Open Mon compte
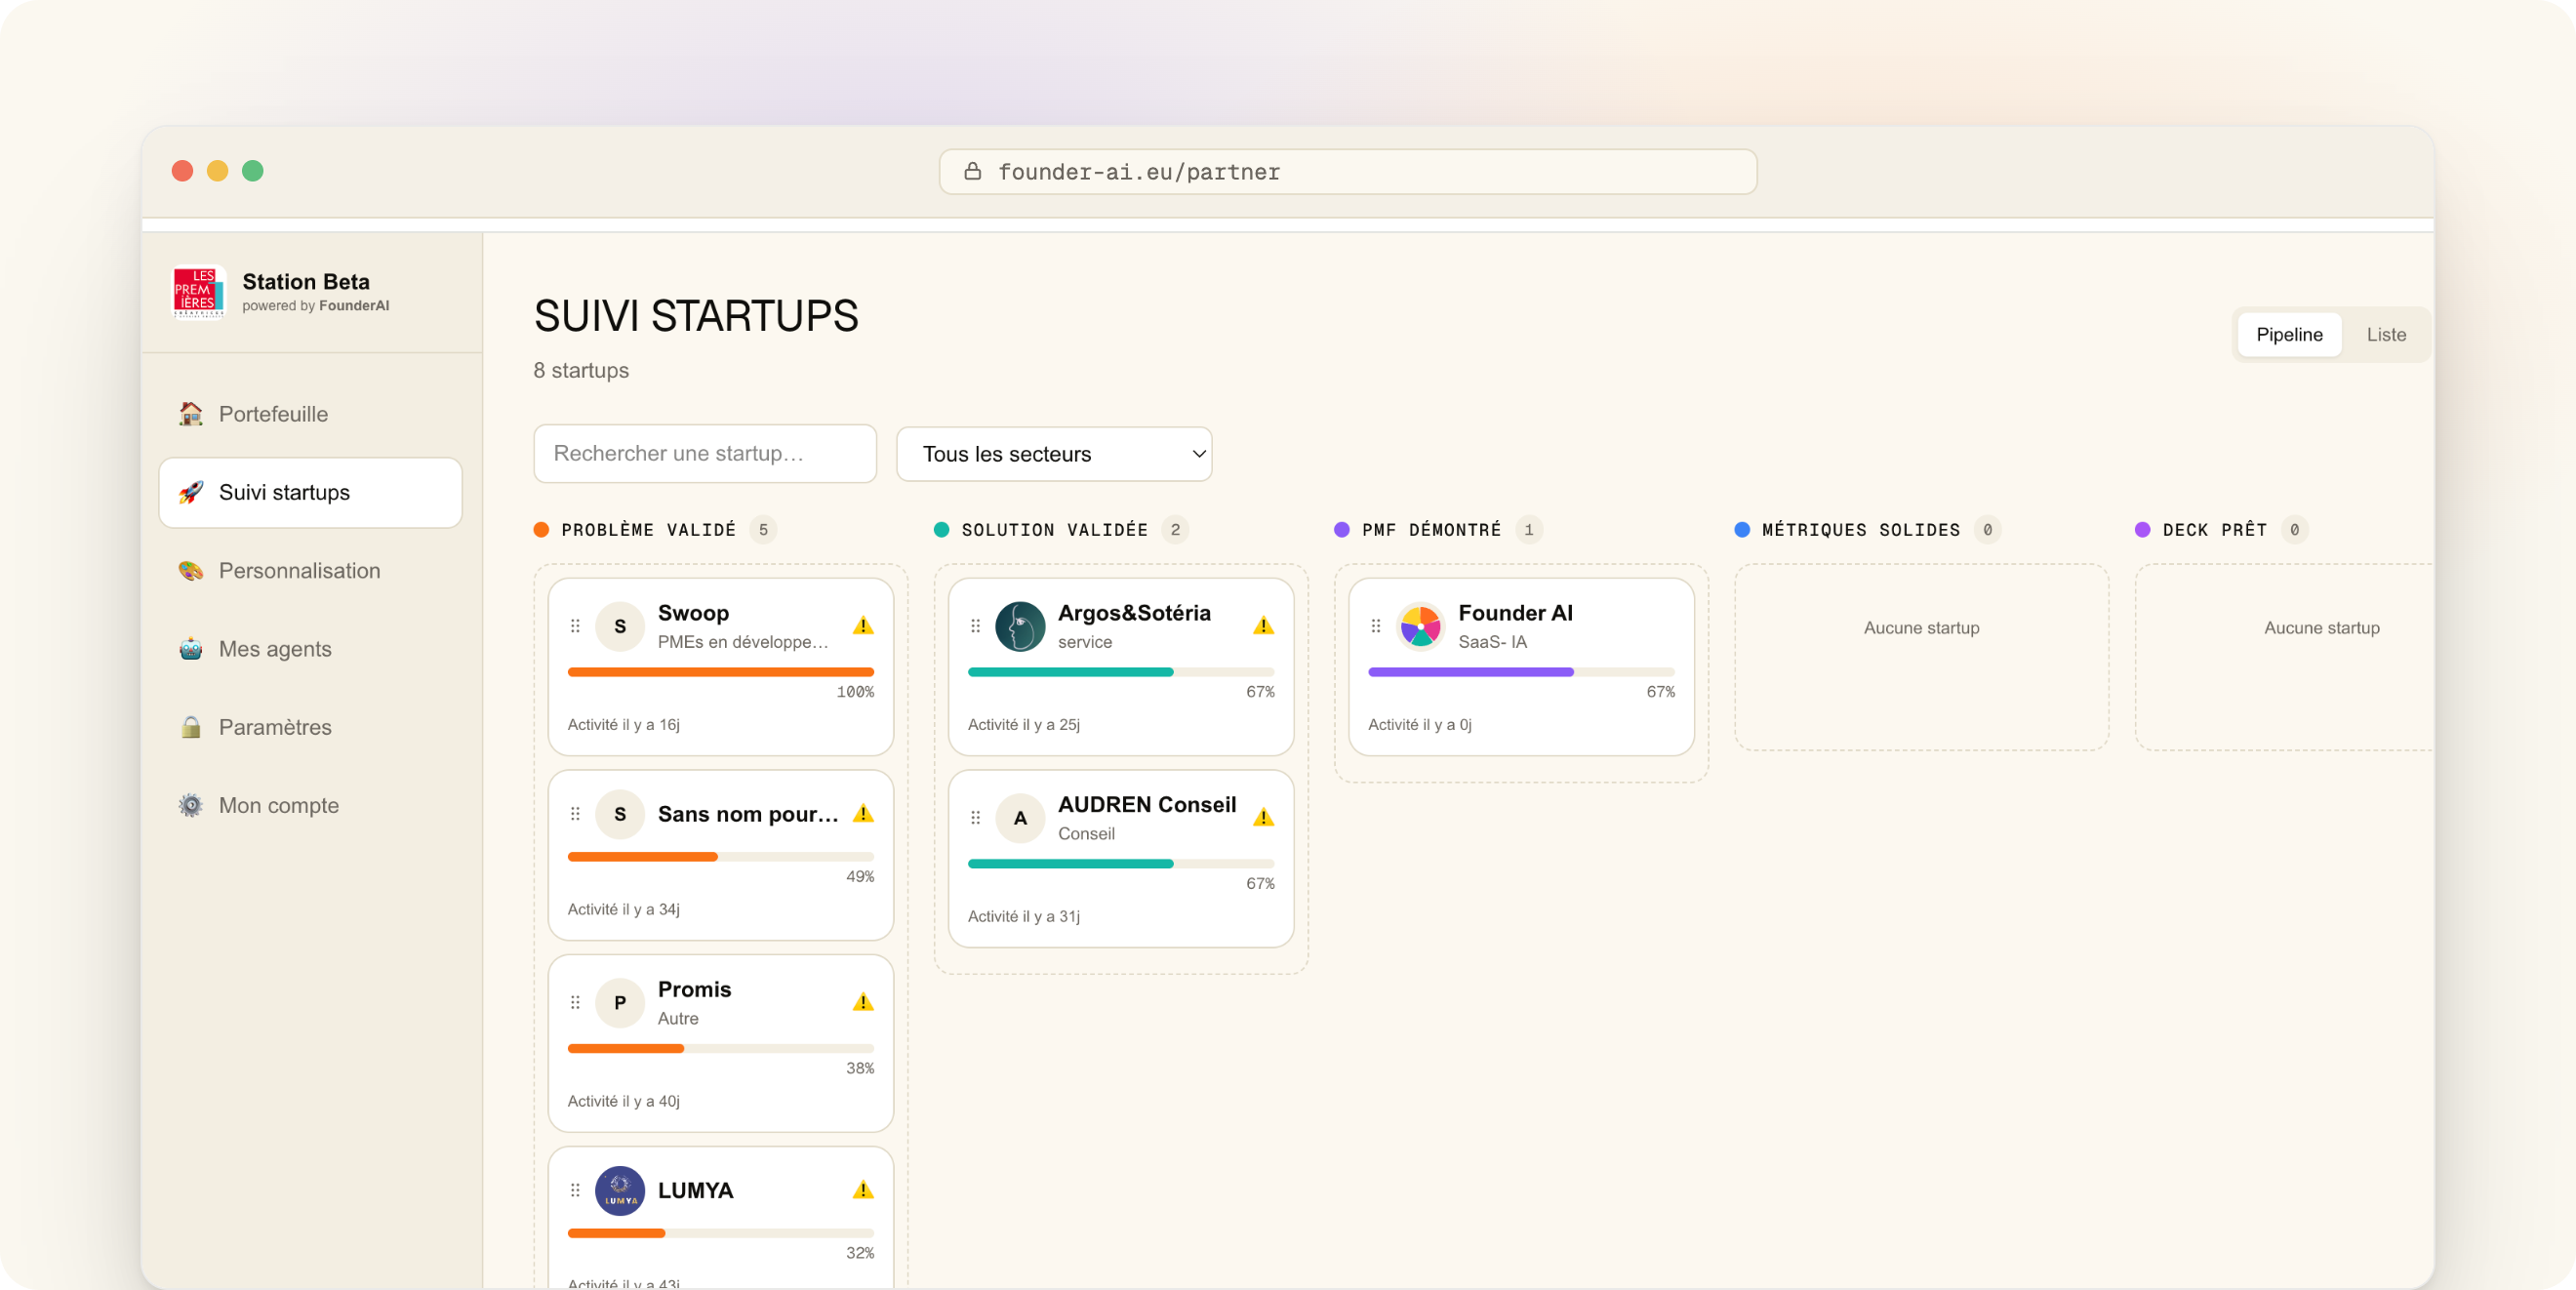2576x1290 pixels. [x=310, y=805]
